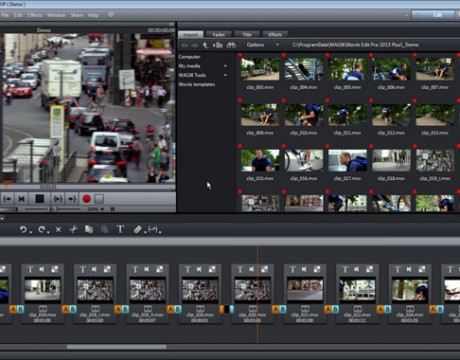Switch to the Fades tab
This screenshot has height=360, width=460.
click(x=218, y=34)
